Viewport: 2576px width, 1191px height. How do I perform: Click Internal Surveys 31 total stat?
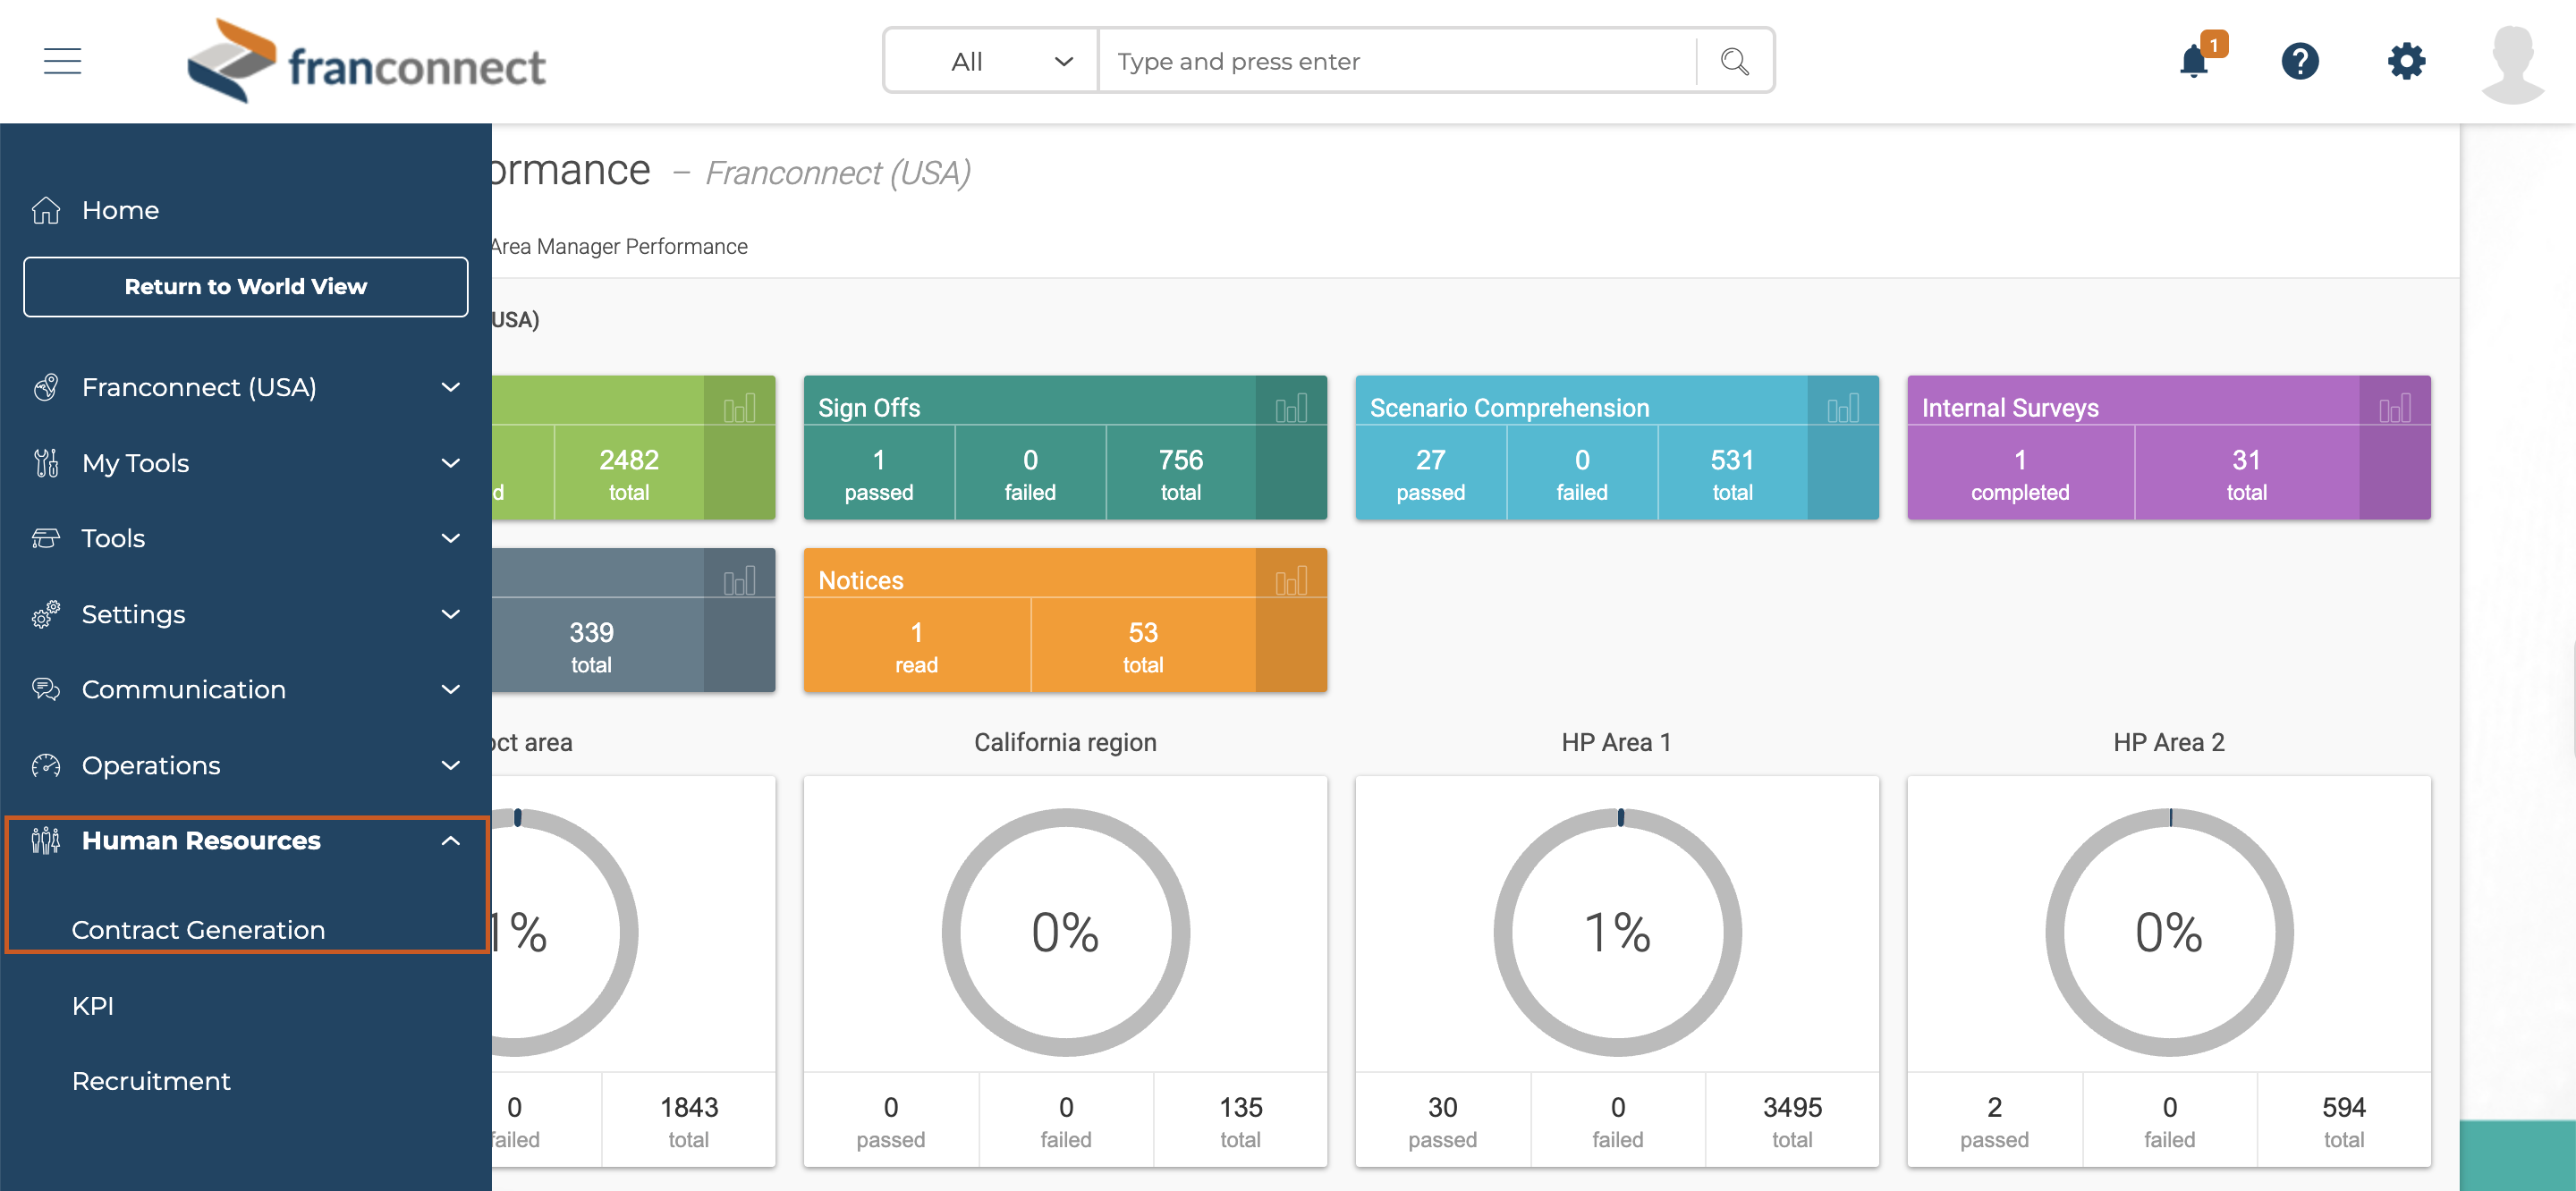click(2246, 473)
